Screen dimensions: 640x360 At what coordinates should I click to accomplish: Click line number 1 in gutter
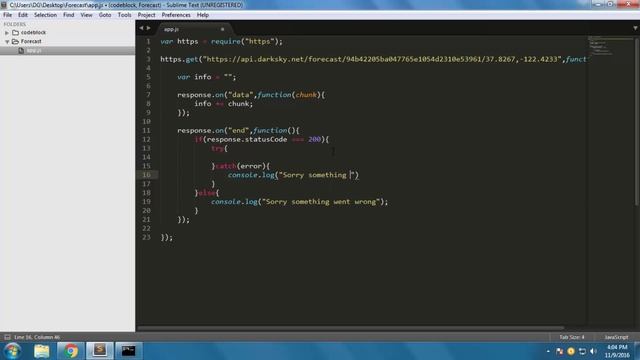(148, 42)
